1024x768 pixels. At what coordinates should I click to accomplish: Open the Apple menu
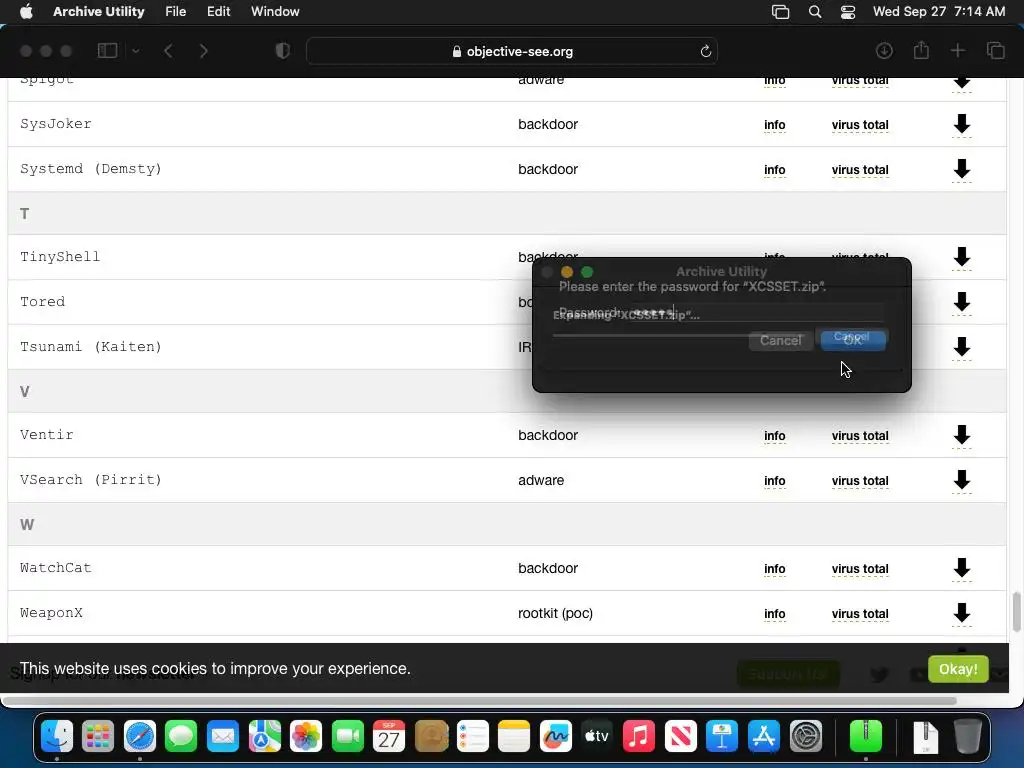pos(26,12)
